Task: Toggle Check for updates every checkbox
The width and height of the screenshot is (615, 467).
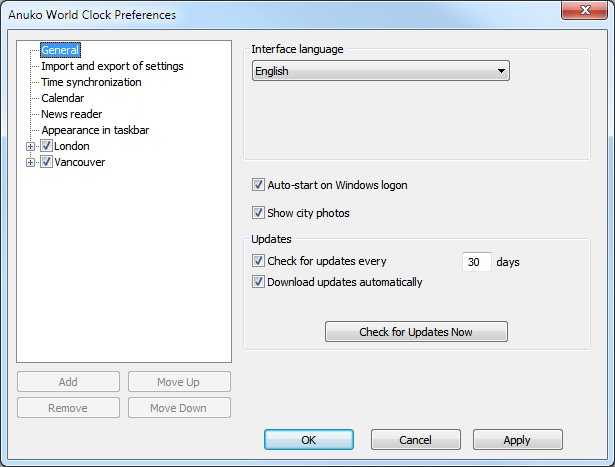Action: pyautogui.click(x=259, y=261)
